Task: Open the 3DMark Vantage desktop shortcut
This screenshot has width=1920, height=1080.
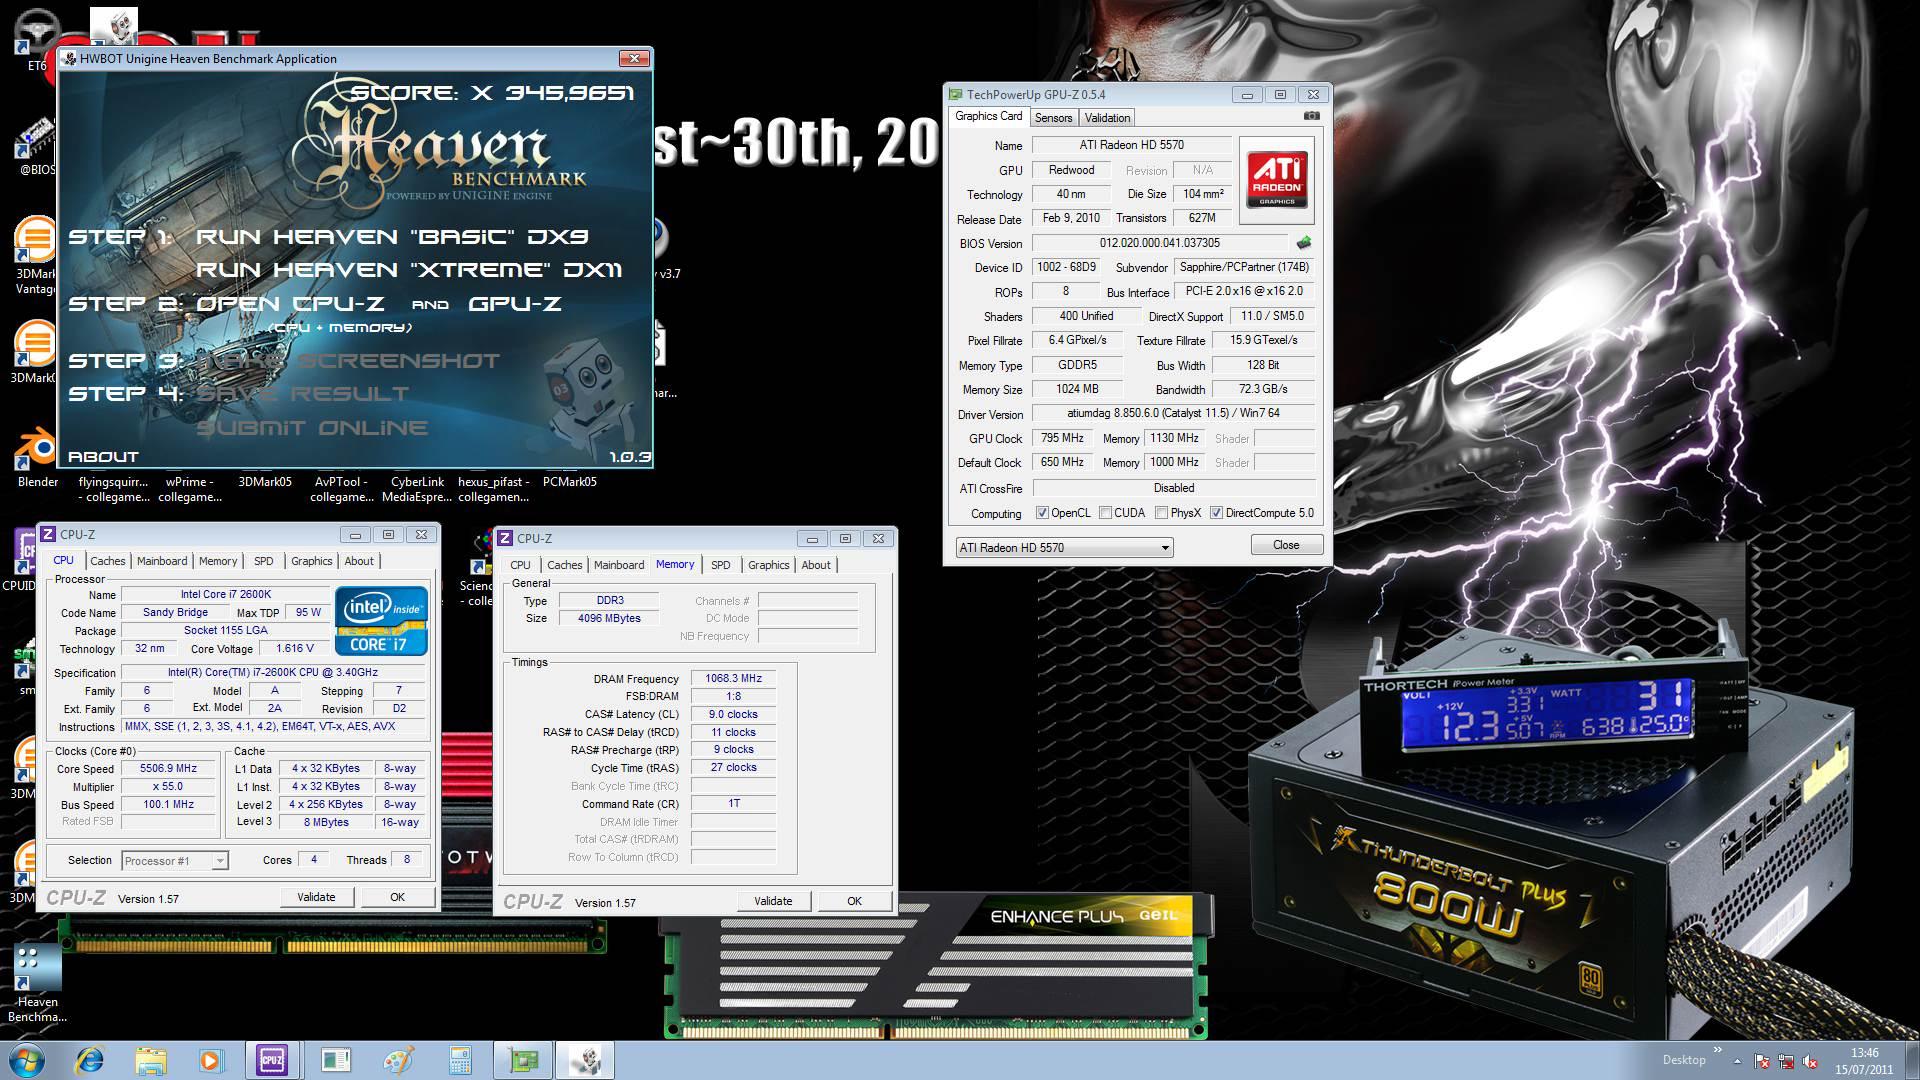Action: 35,255
